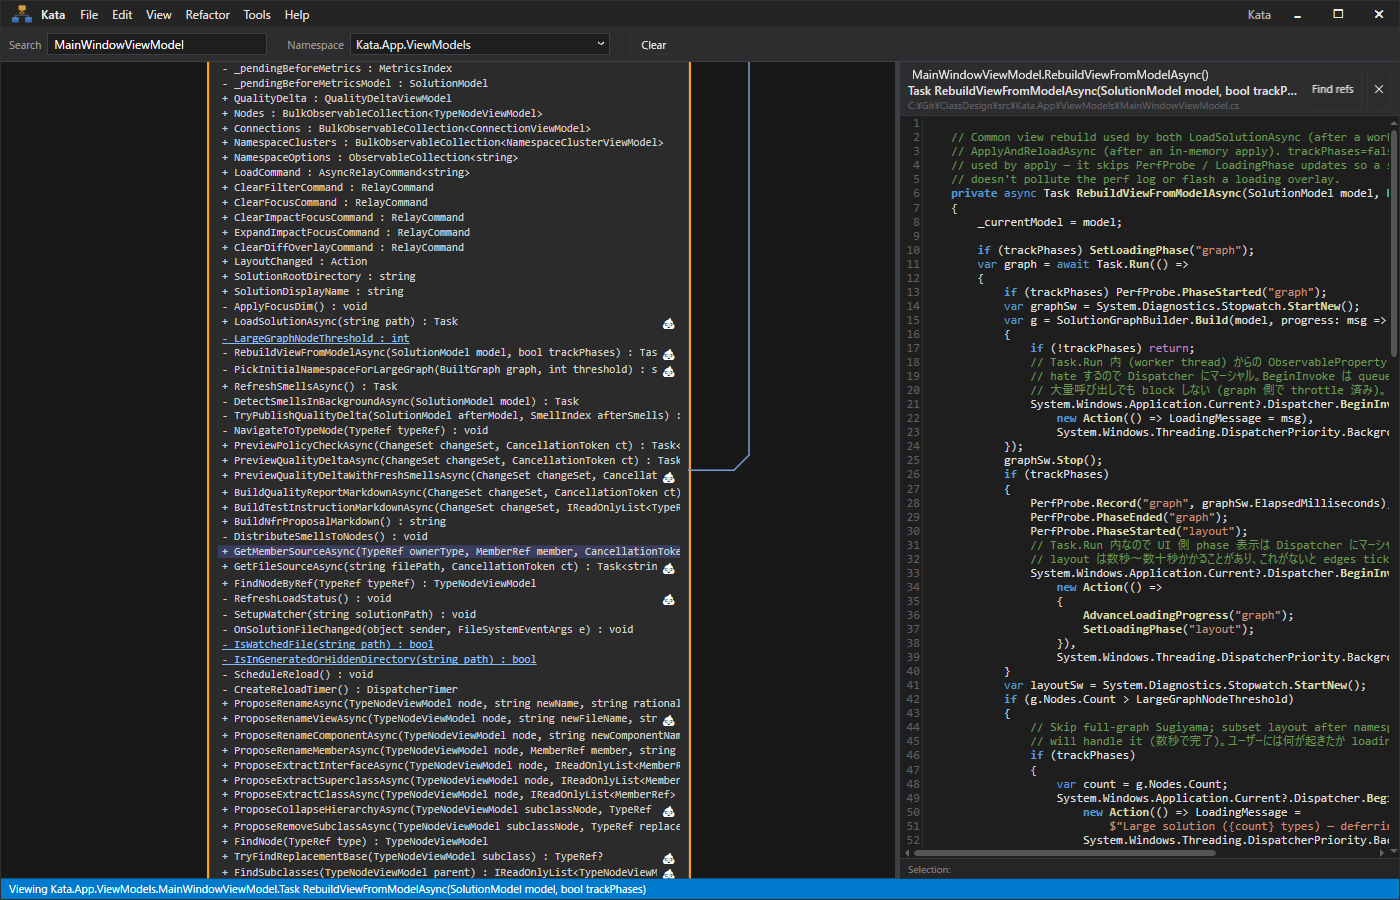Image resolution: width=1400 pixels, height=900 pixels.
Task: Click smell icon on PickInitialNamespaceForLargeGraph row
Action: tap(668, 371)
